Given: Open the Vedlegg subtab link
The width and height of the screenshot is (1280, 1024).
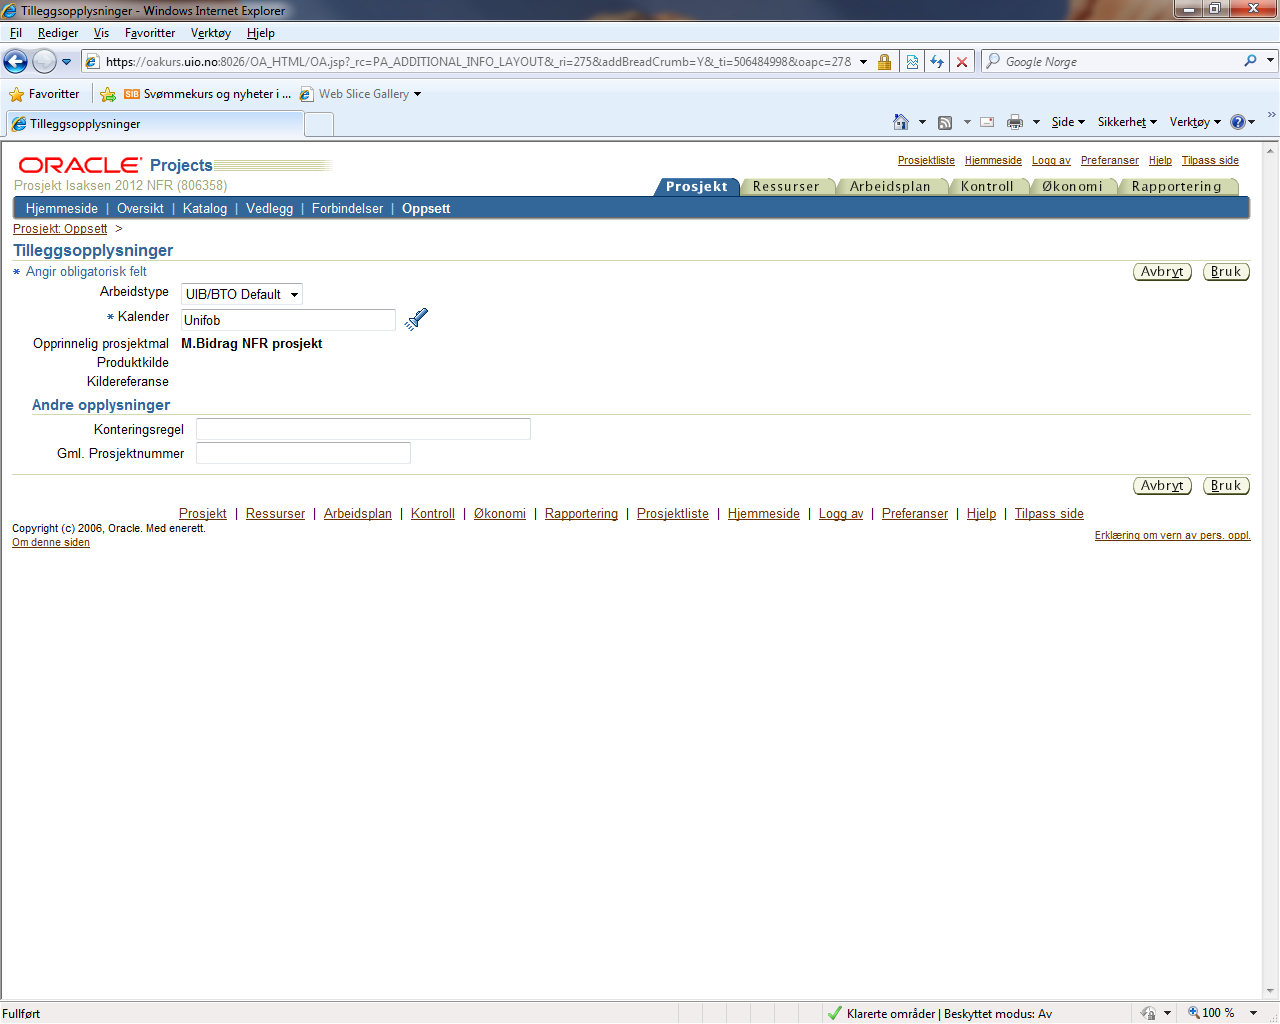Looking at the screenshot, I should [269, 209].
